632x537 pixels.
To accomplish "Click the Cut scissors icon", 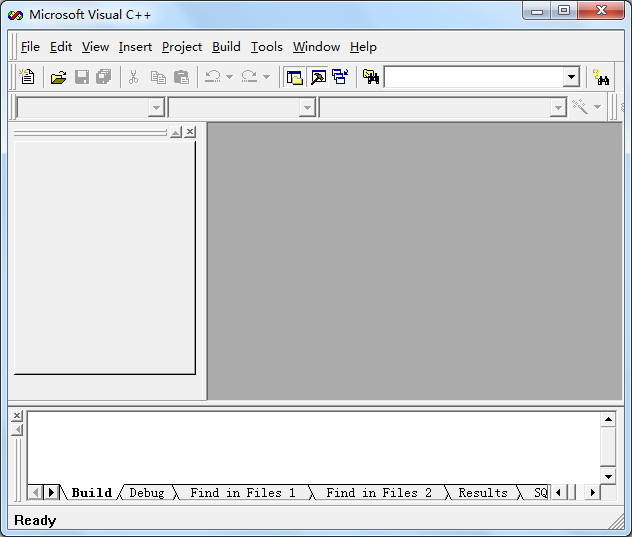I will [x=133, y=77].
